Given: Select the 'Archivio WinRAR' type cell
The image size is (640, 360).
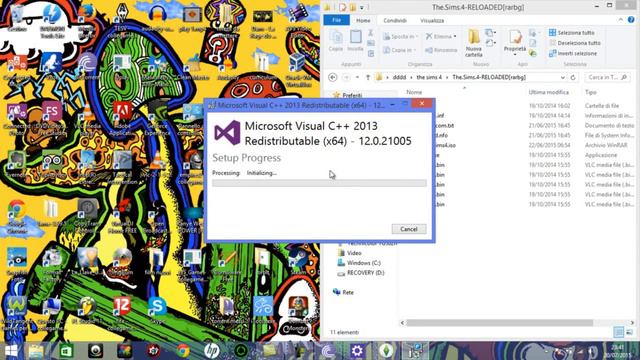Looking at the screenshot, I should coord(606,145).
